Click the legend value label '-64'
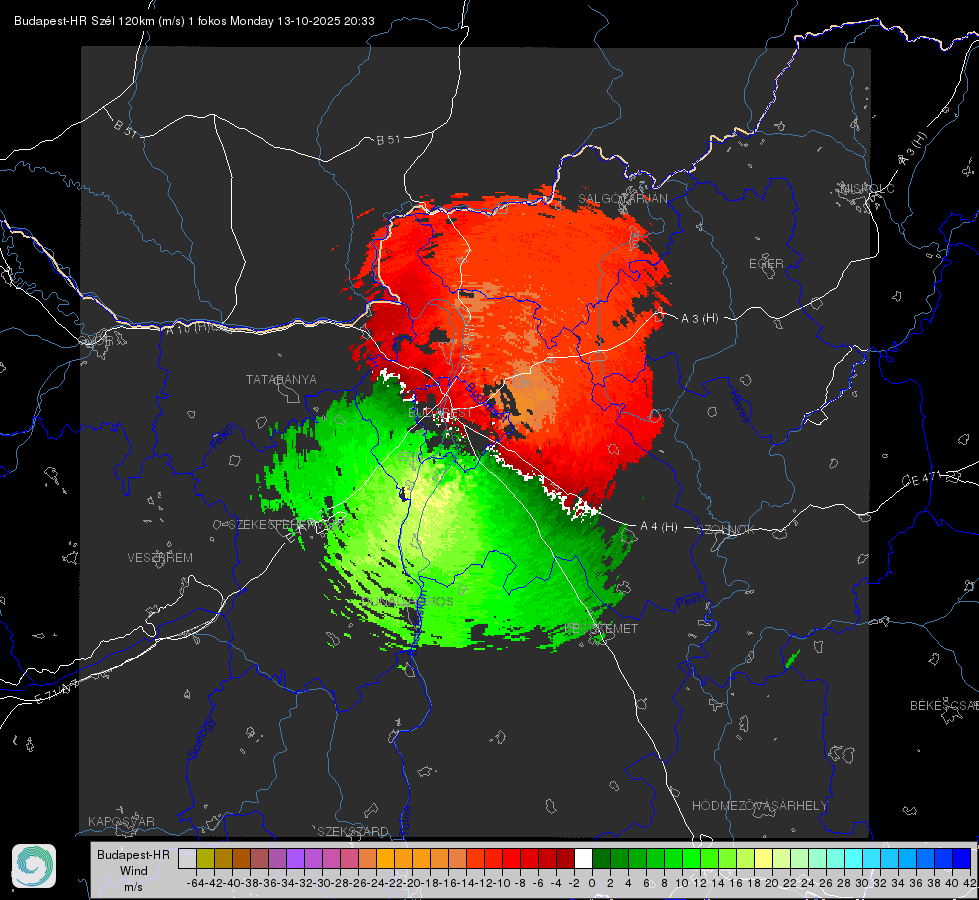 pyautogui.click(x=196, y=883)
